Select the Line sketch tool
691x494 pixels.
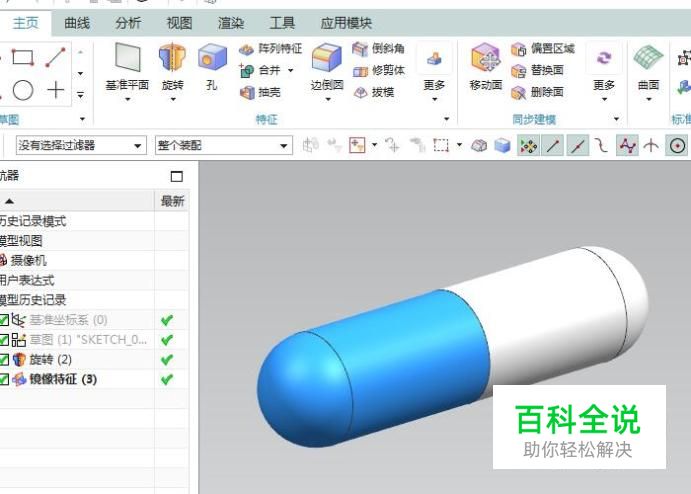click(x=56, y=57)
